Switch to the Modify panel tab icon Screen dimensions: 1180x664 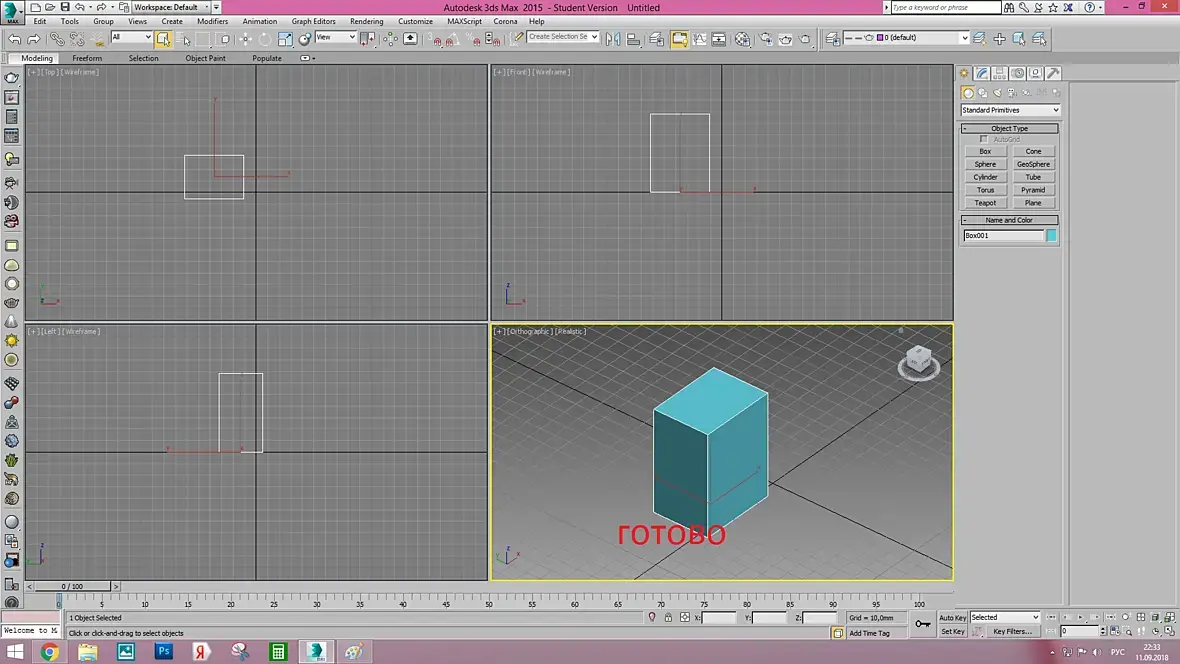982,73
